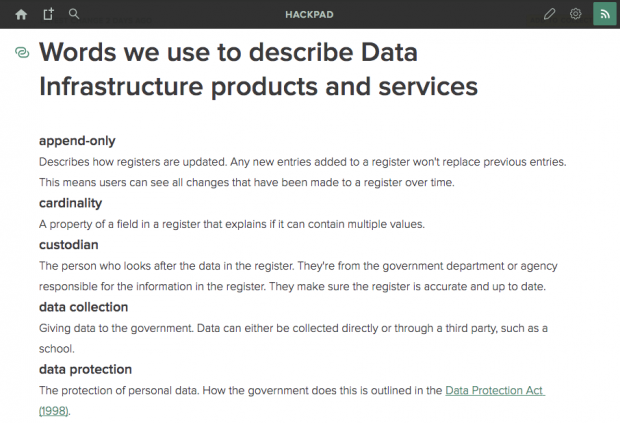
Task: Click the HACKPAD title in top bar
Action: 309,15
